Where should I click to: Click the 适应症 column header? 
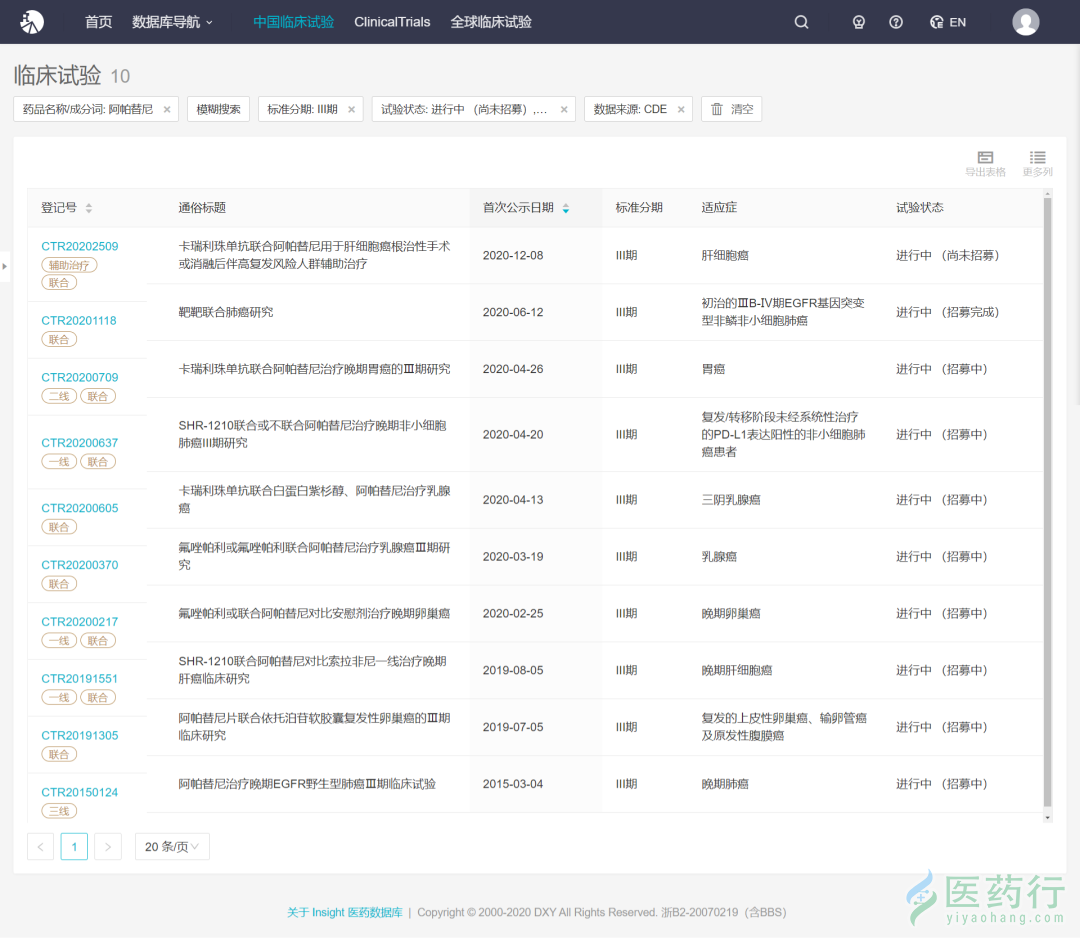click(719, 208)
